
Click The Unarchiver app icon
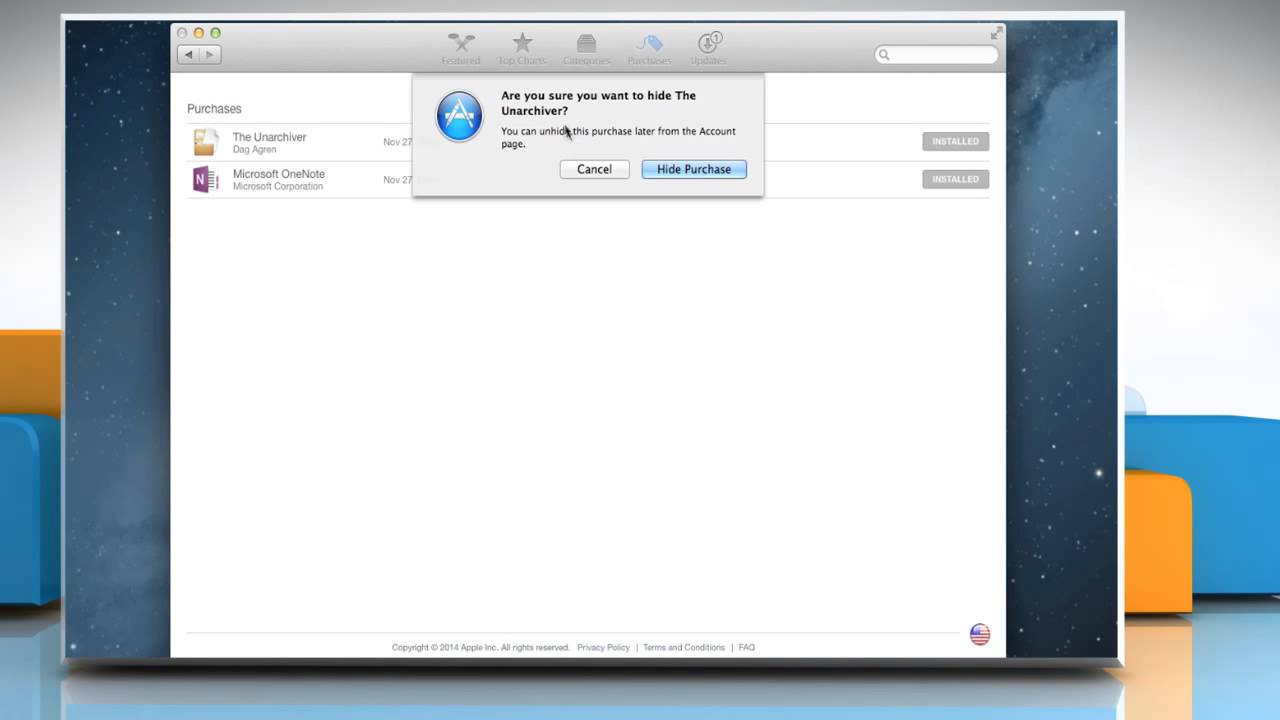pos(206,142)
